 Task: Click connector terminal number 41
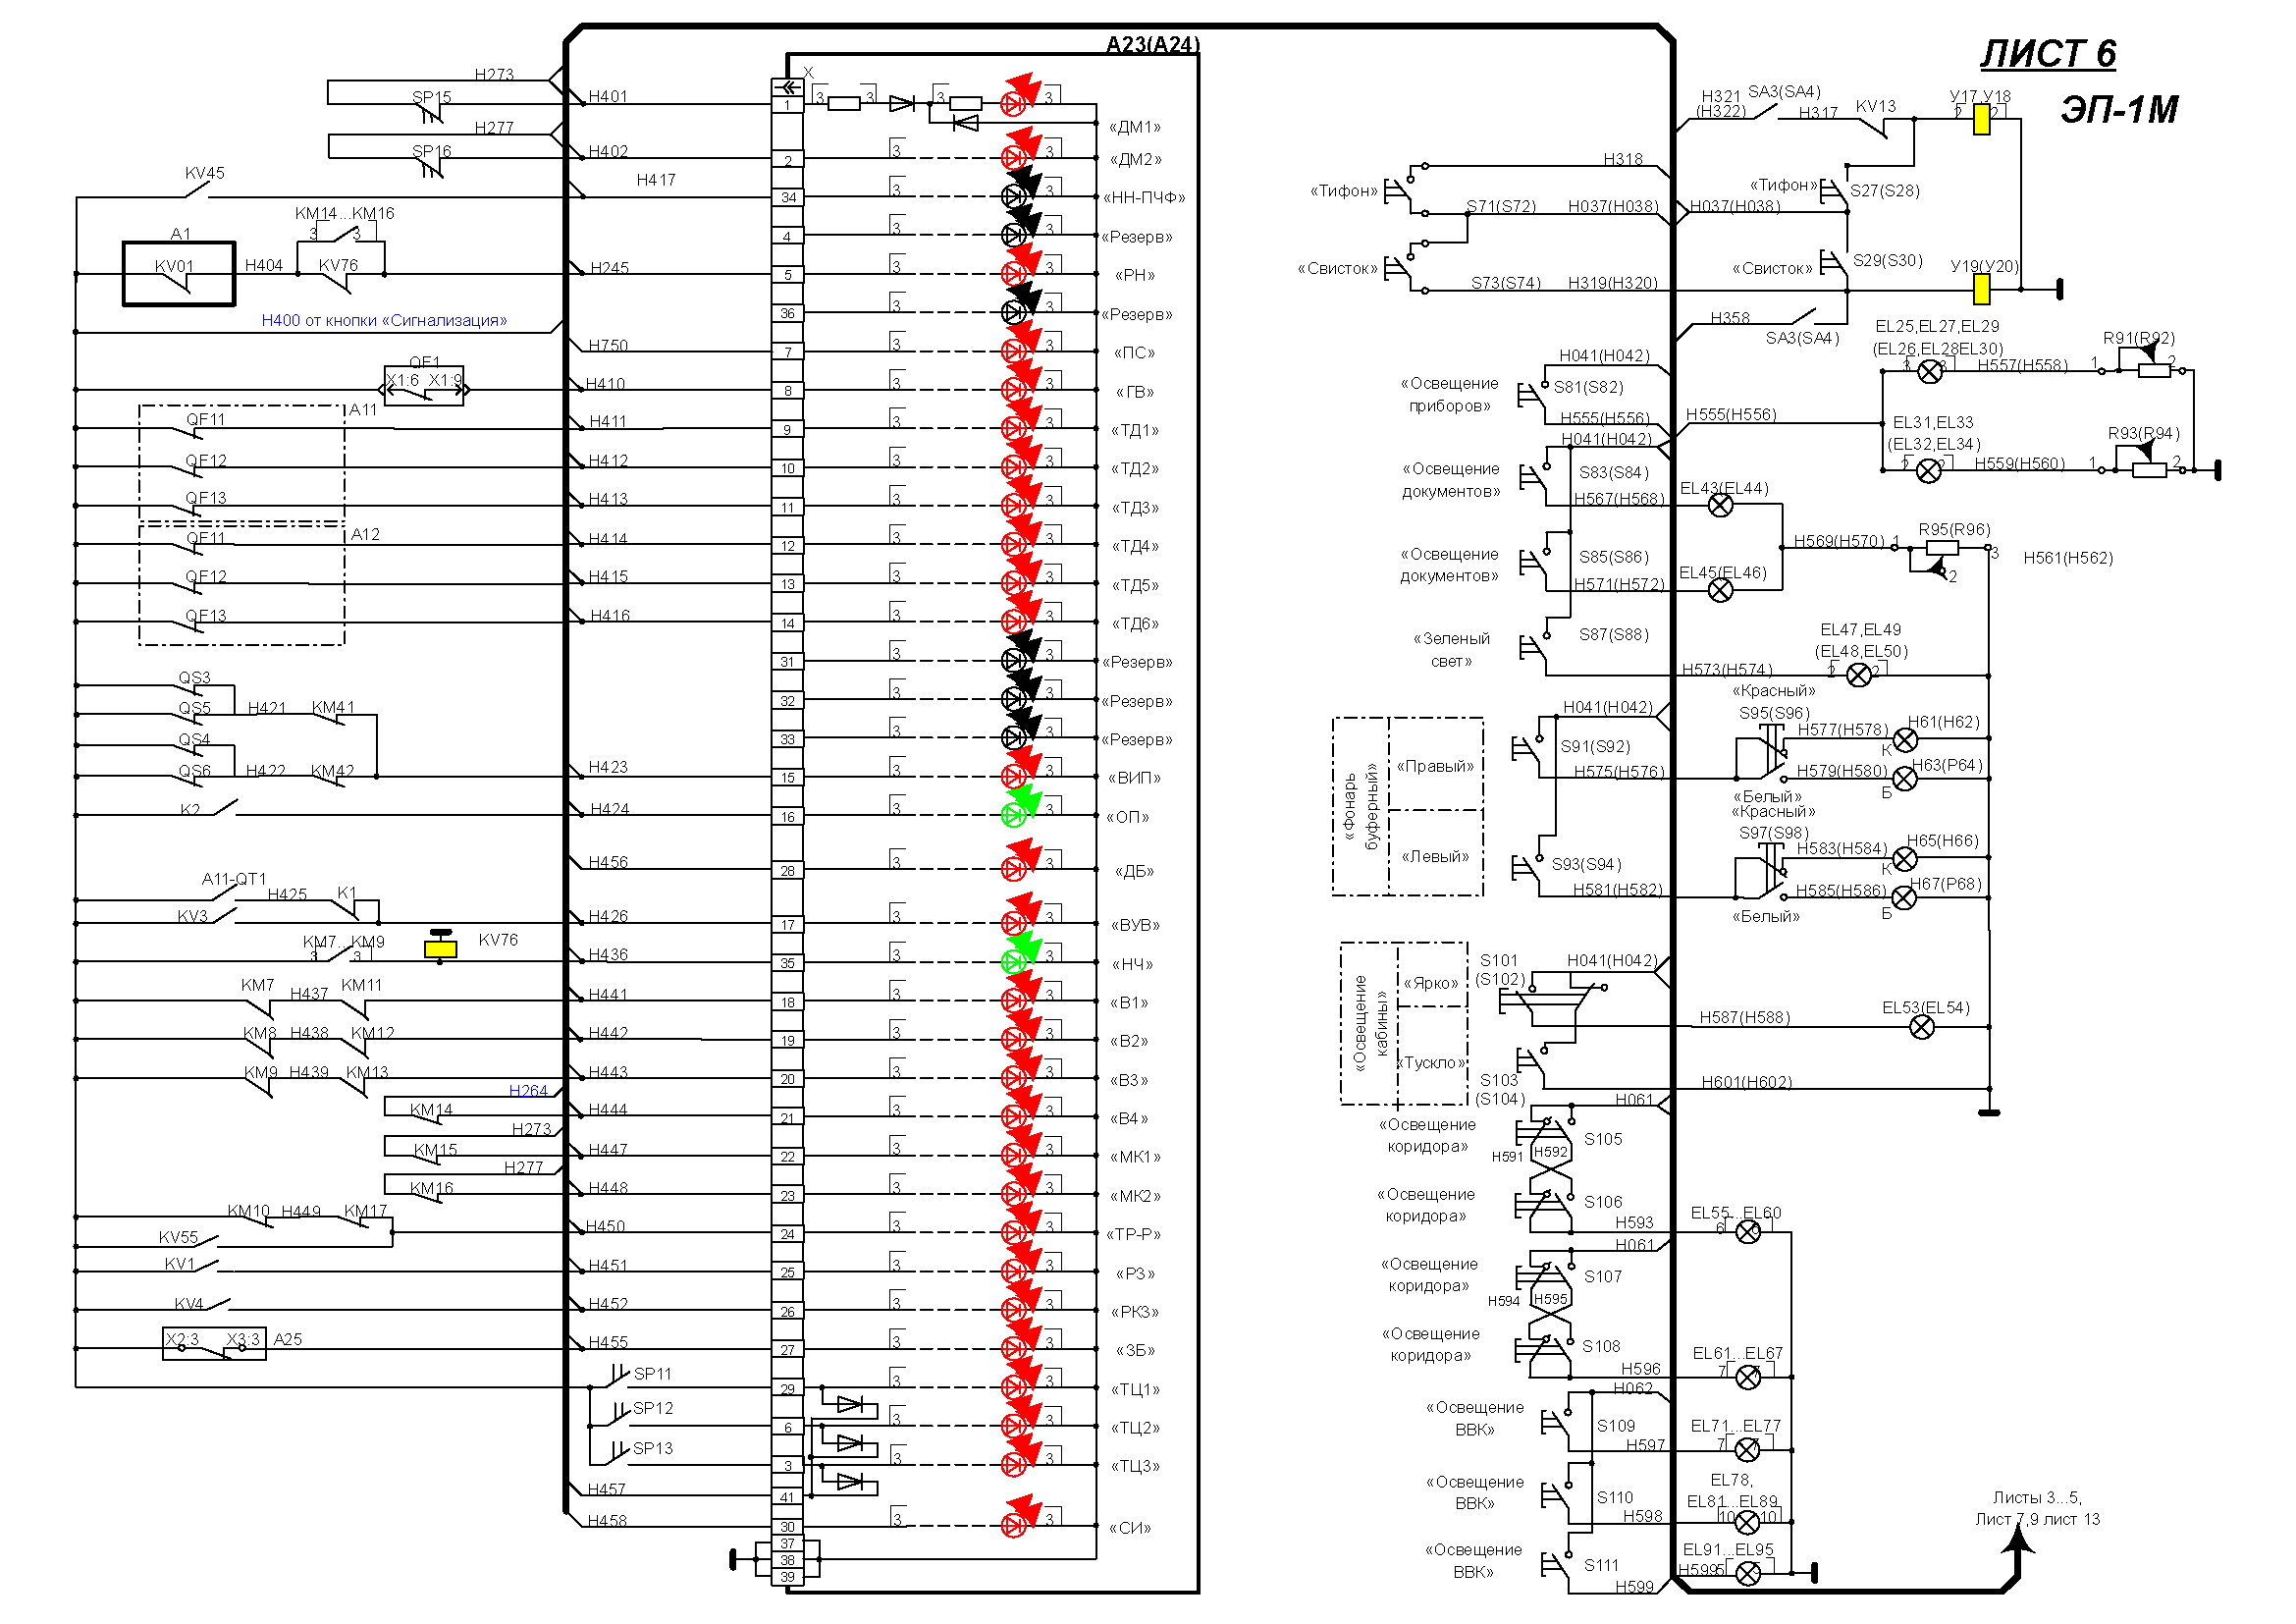788,1497
